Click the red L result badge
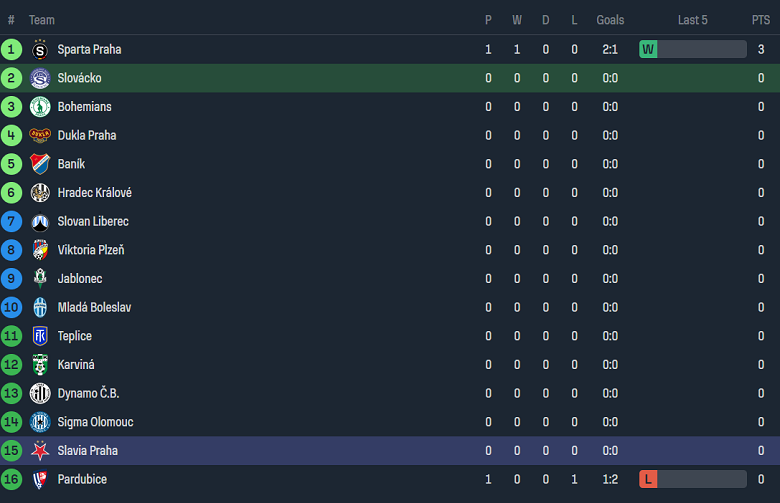 pyautogui.click(x=648, y=480)
